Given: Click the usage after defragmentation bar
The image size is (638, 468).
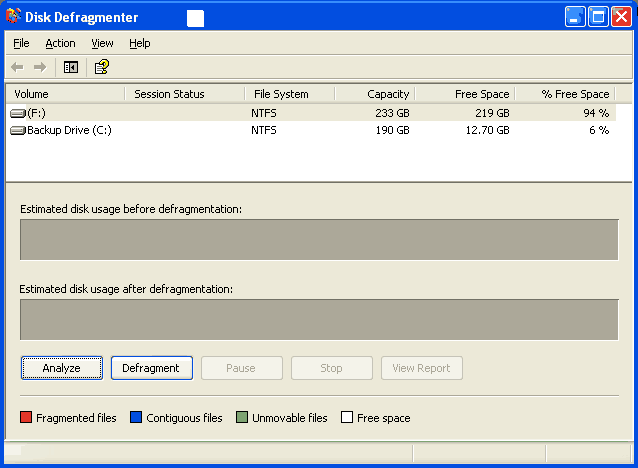Looking at the screenshot, I should pos(319,320).
